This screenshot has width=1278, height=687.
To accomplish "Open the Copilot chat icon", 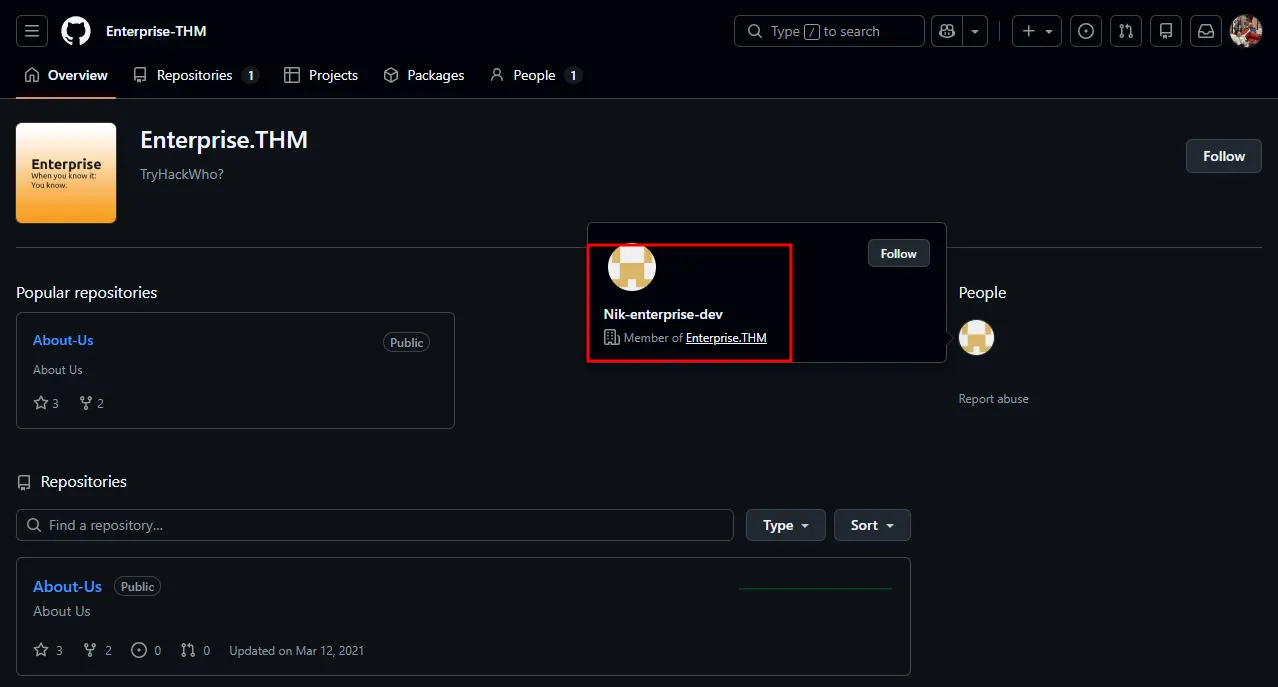I will coord(945,31).
